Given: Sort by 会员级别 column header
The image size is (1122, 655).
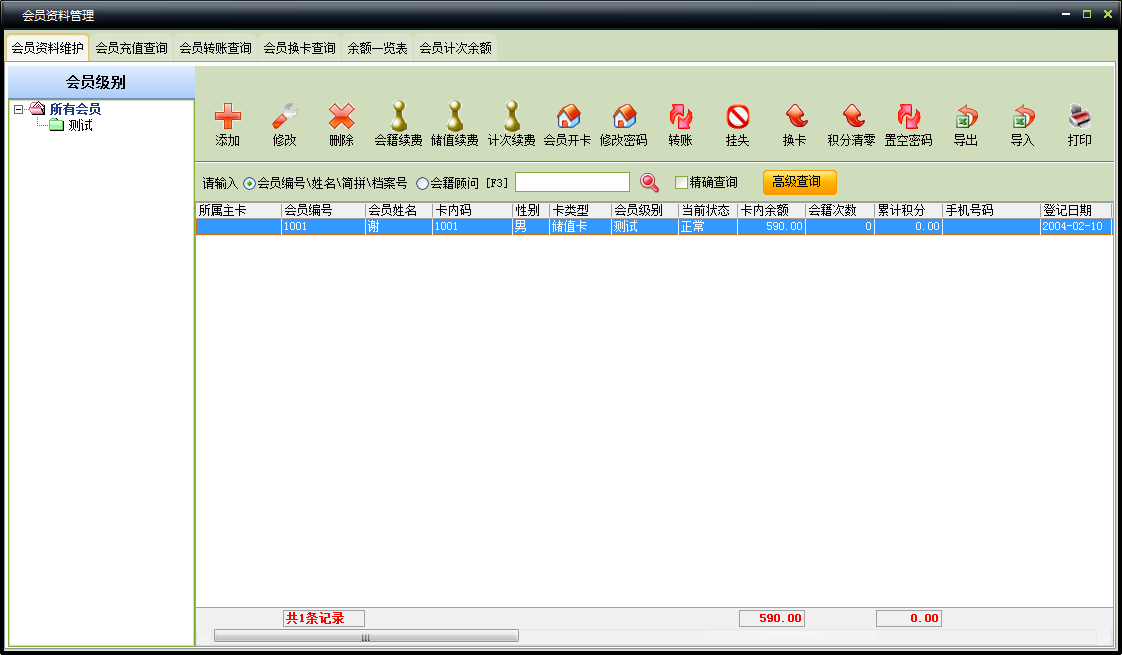Looking at the screenshot, I should [645, 210].
